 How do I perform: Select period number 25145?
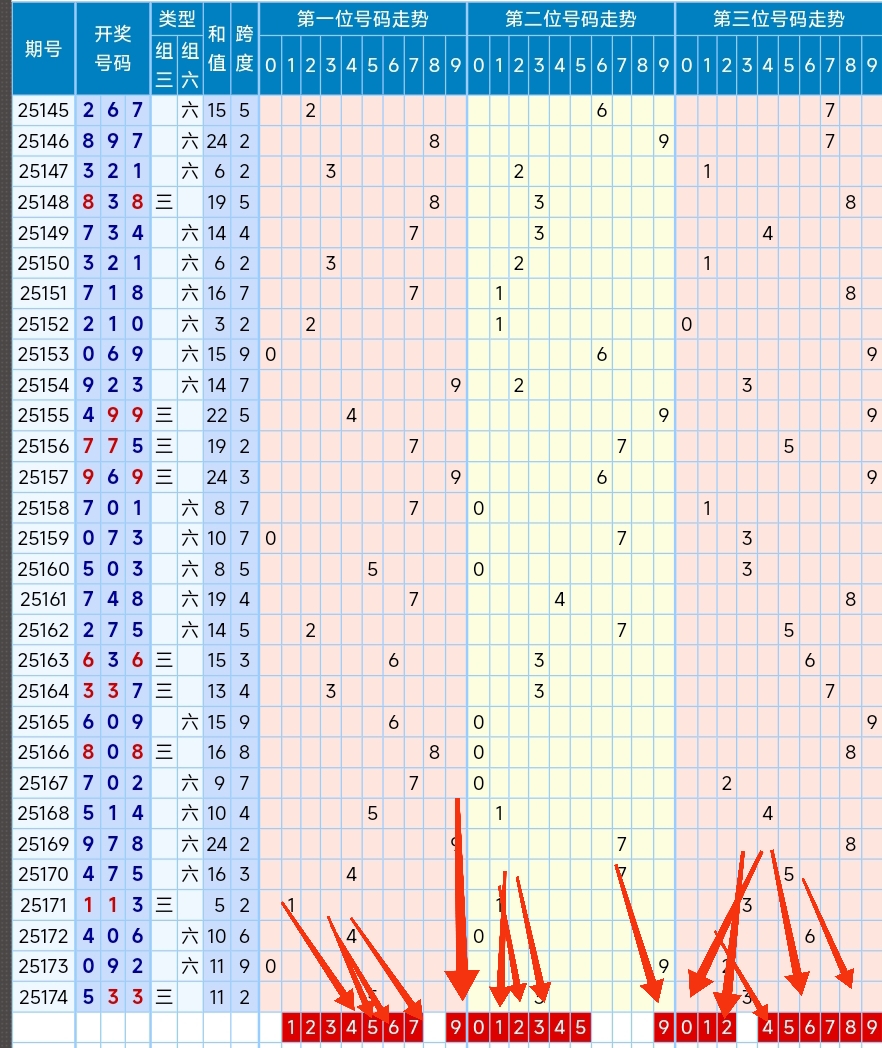tap(43, 110)
